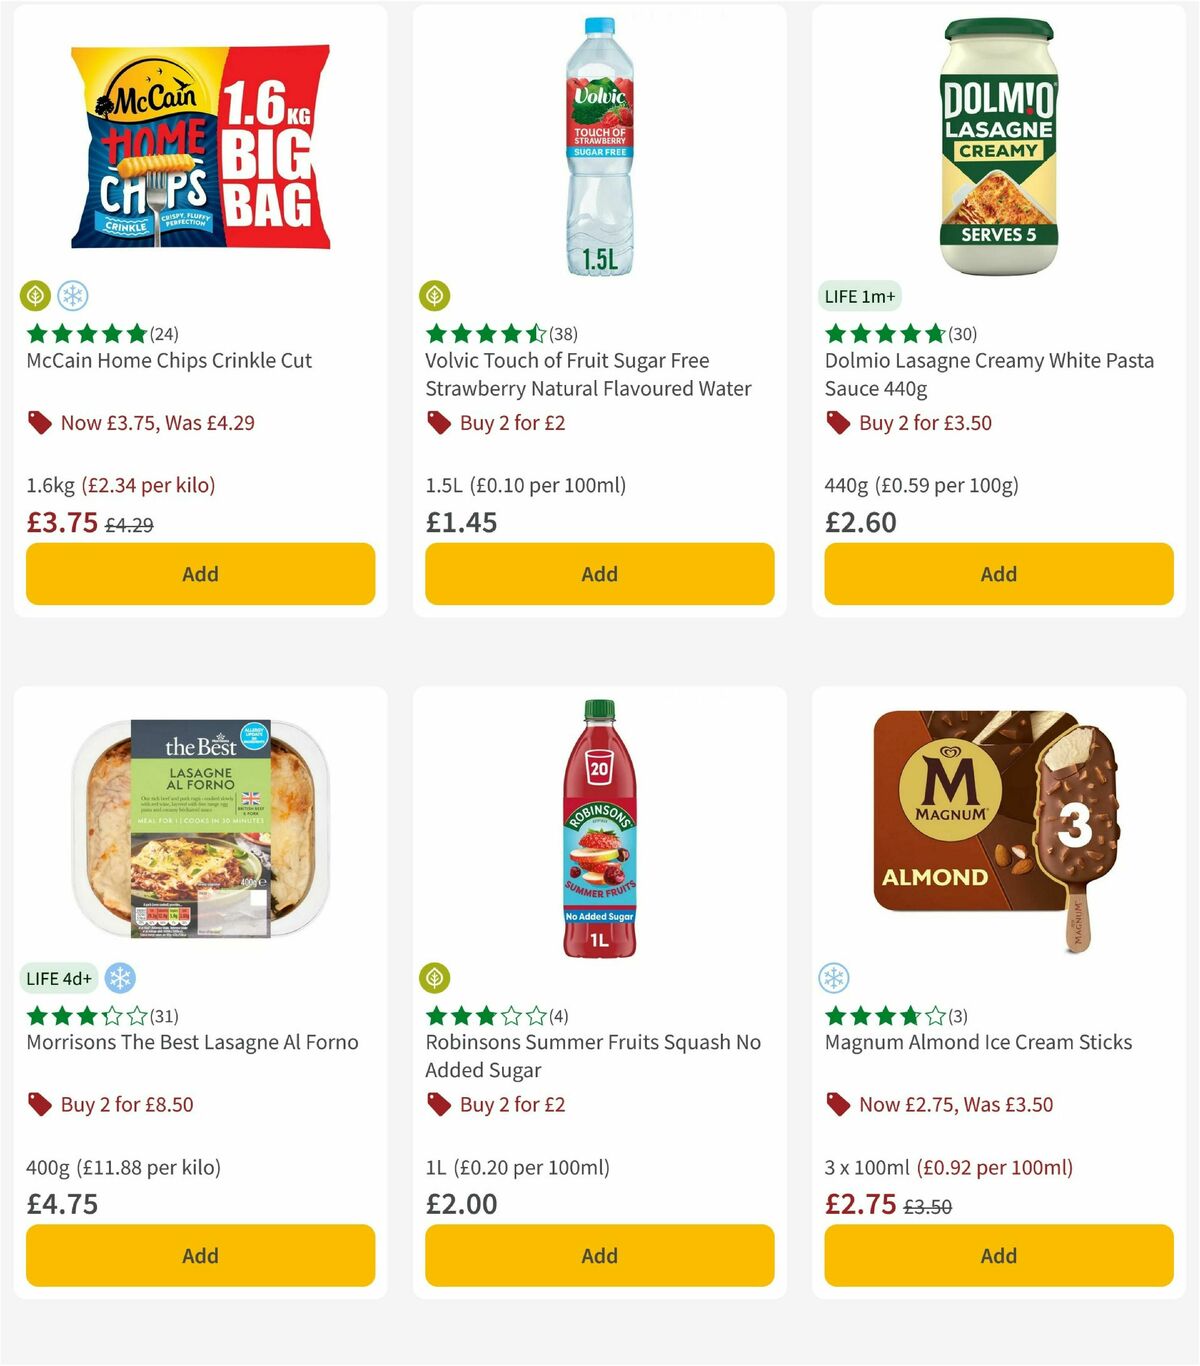Open Volvic Touch of Fruit product page
Viewport: 1200px width, 1366px height.
[588, 375]
